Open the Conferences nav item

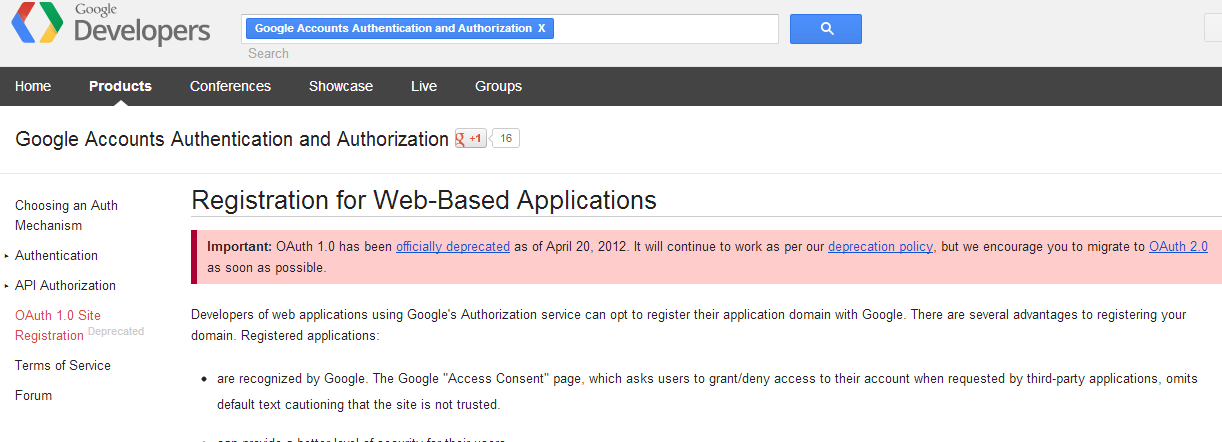(x=230, y=86)
